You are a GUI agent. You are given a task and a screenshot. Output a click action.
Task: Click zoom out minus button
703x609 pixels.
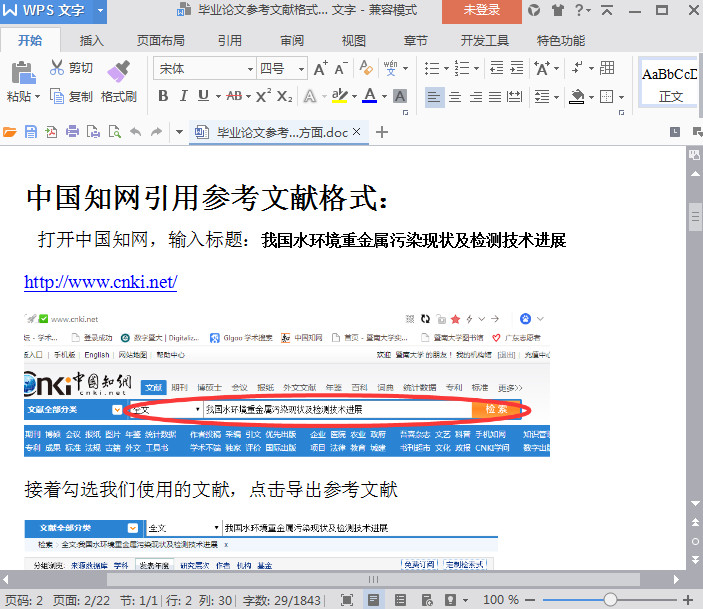[530, 600]
